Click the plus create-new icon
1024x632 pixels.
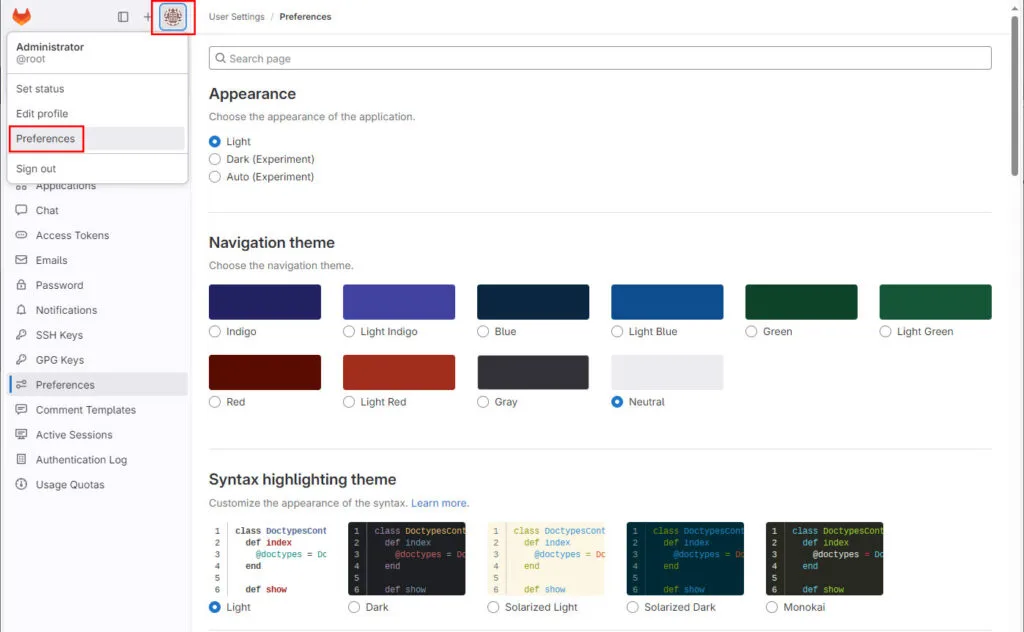[148, 17]
